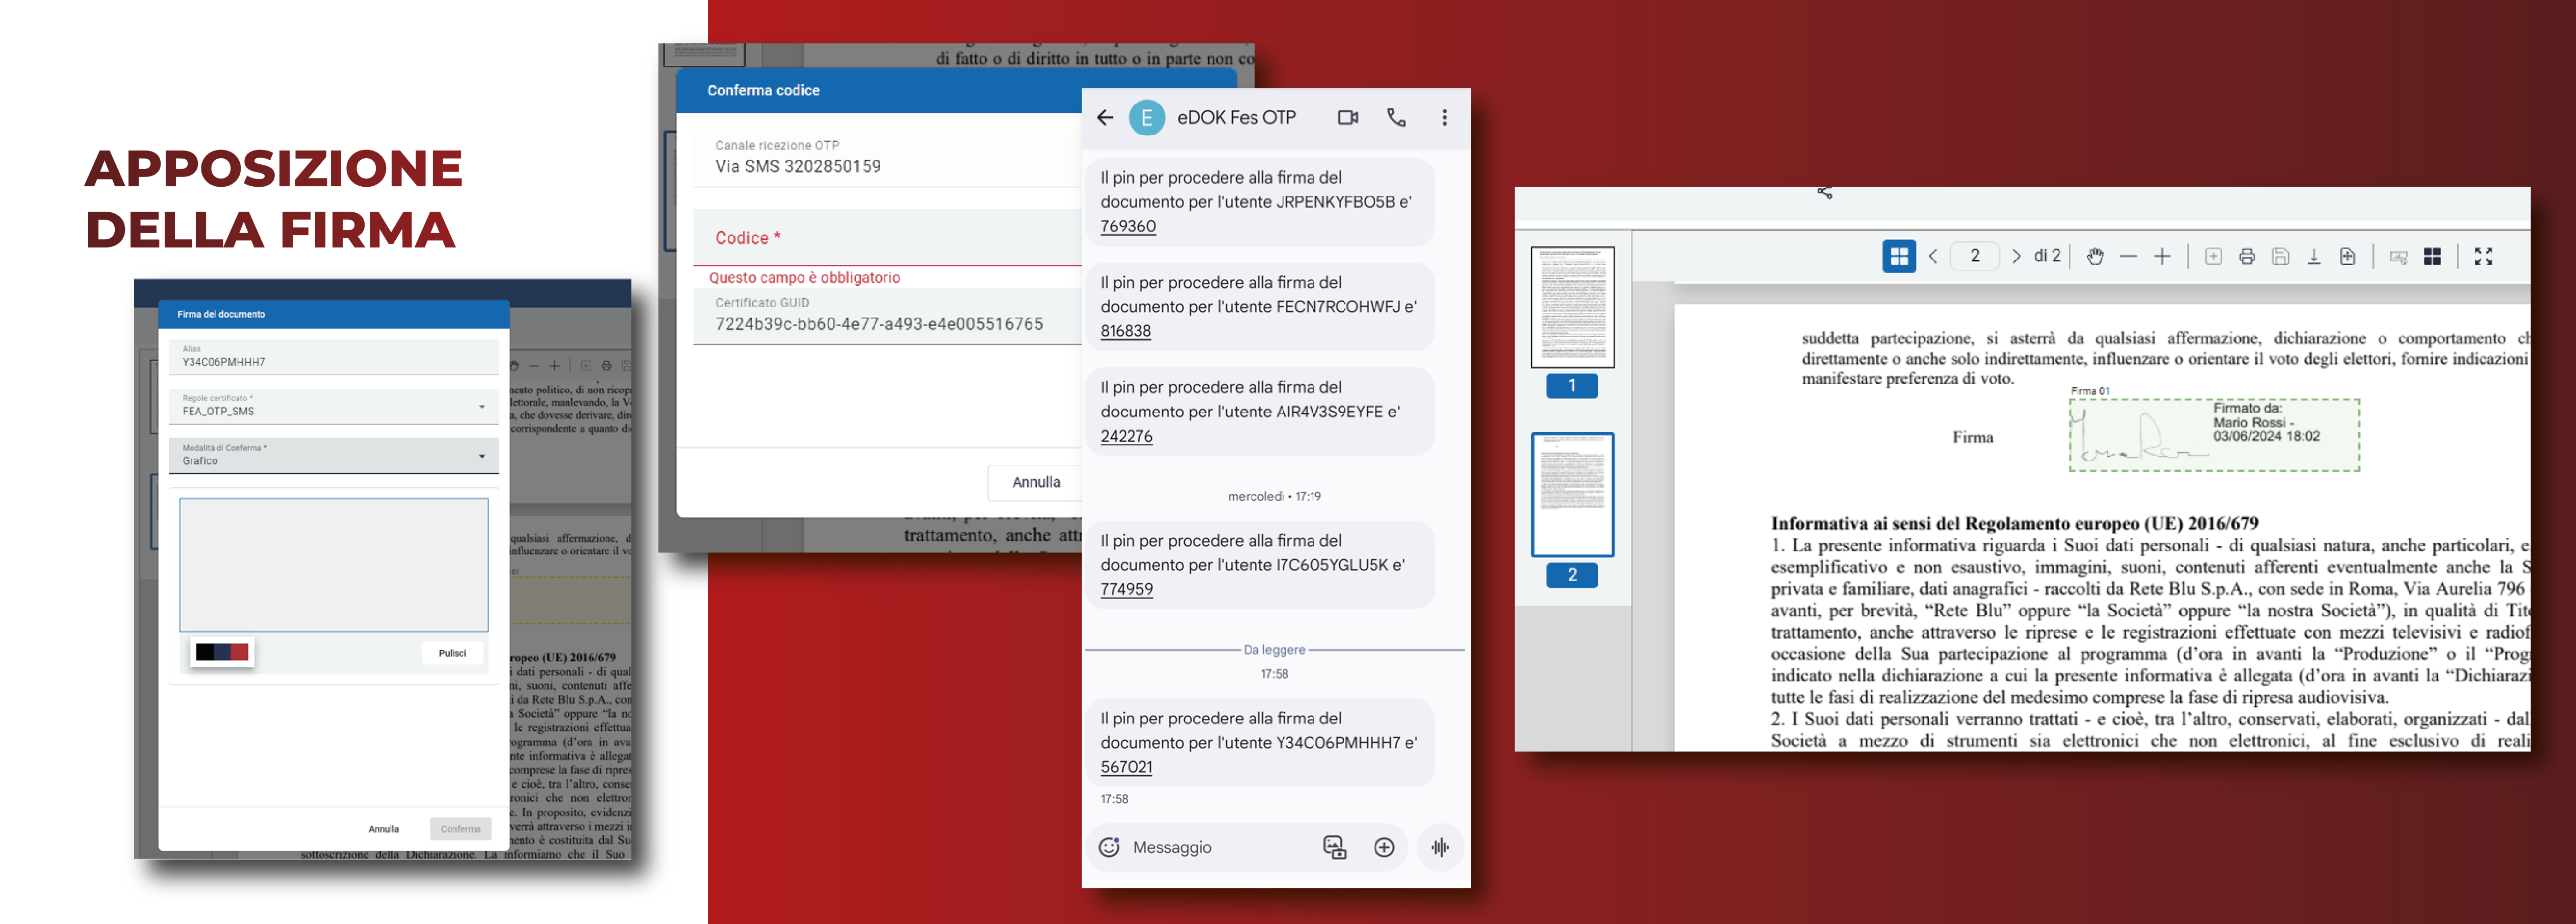Open the gallery attachment icon in the message bar
This screenshot has height=924, width=2576.
(1335, 848)
